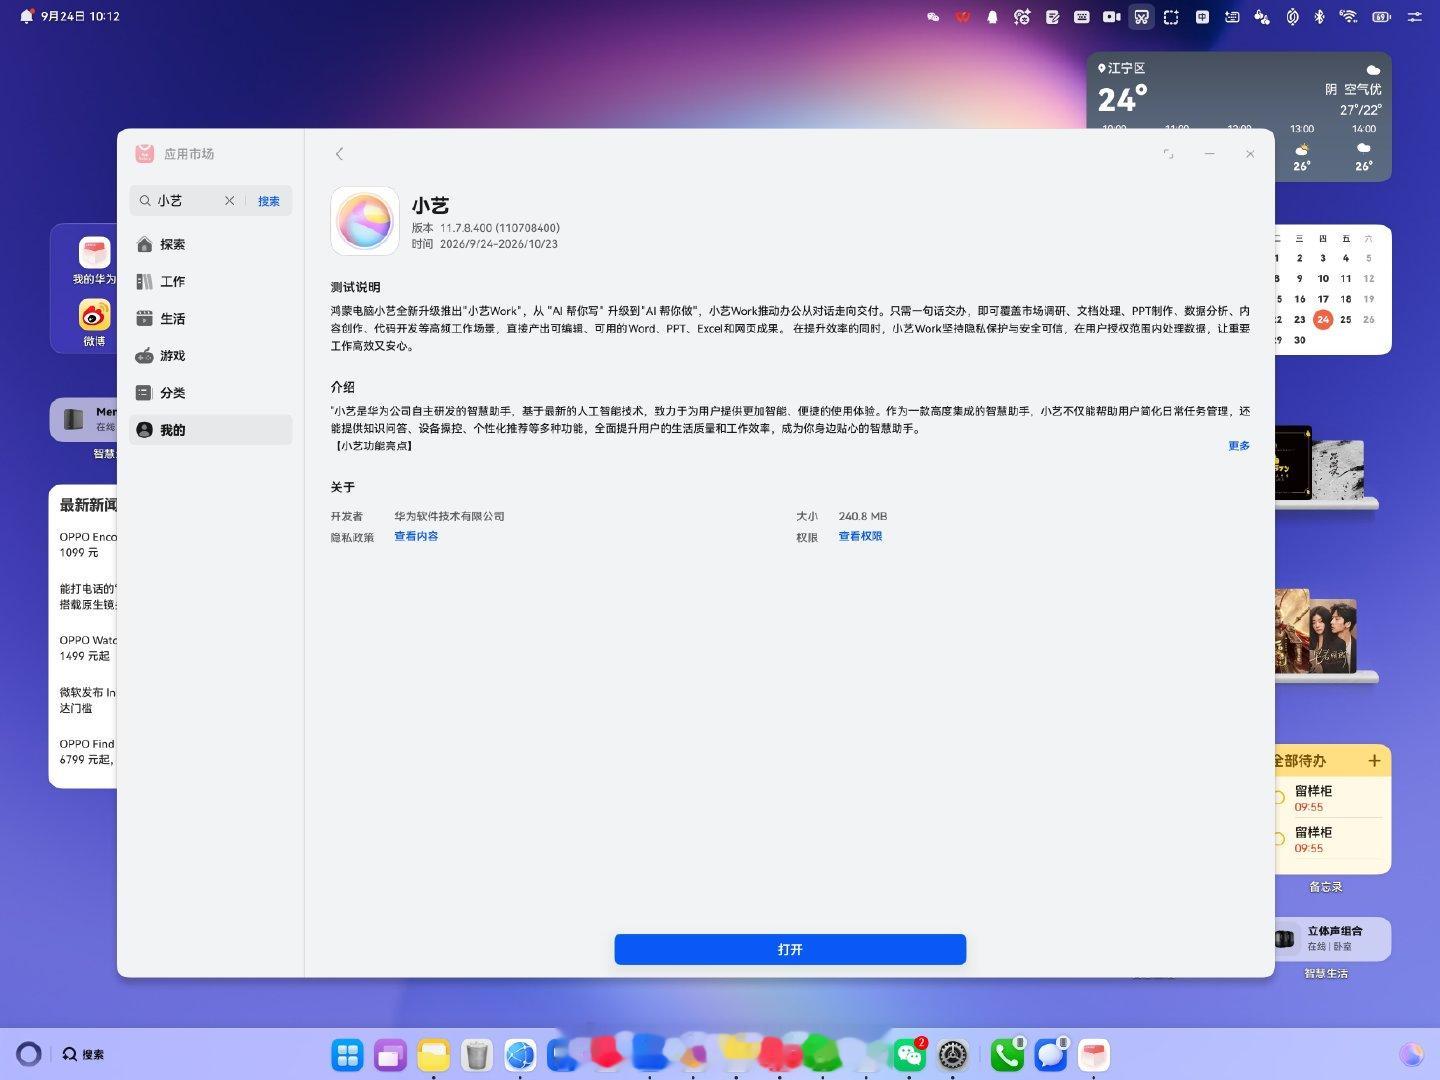The width and height of the screenshot is (1440, 1080).
Task: Click the 小艺 app icon thumbnail
Action: [365, 221]
